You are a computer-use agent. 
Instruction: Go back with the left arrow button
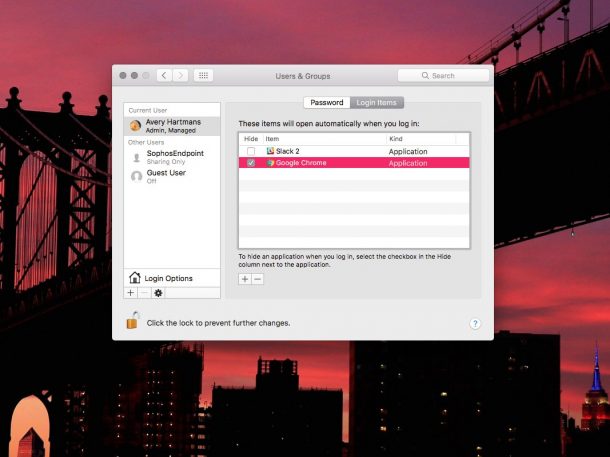[x=163, y=75]
